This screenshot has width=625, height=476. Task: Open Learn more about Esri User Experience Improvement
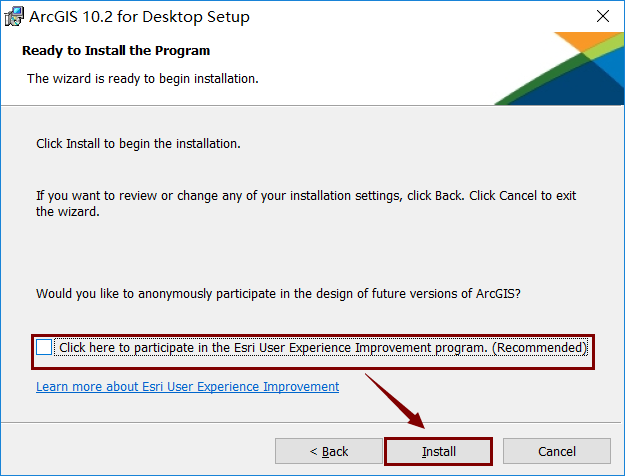[x=187, y=386]
